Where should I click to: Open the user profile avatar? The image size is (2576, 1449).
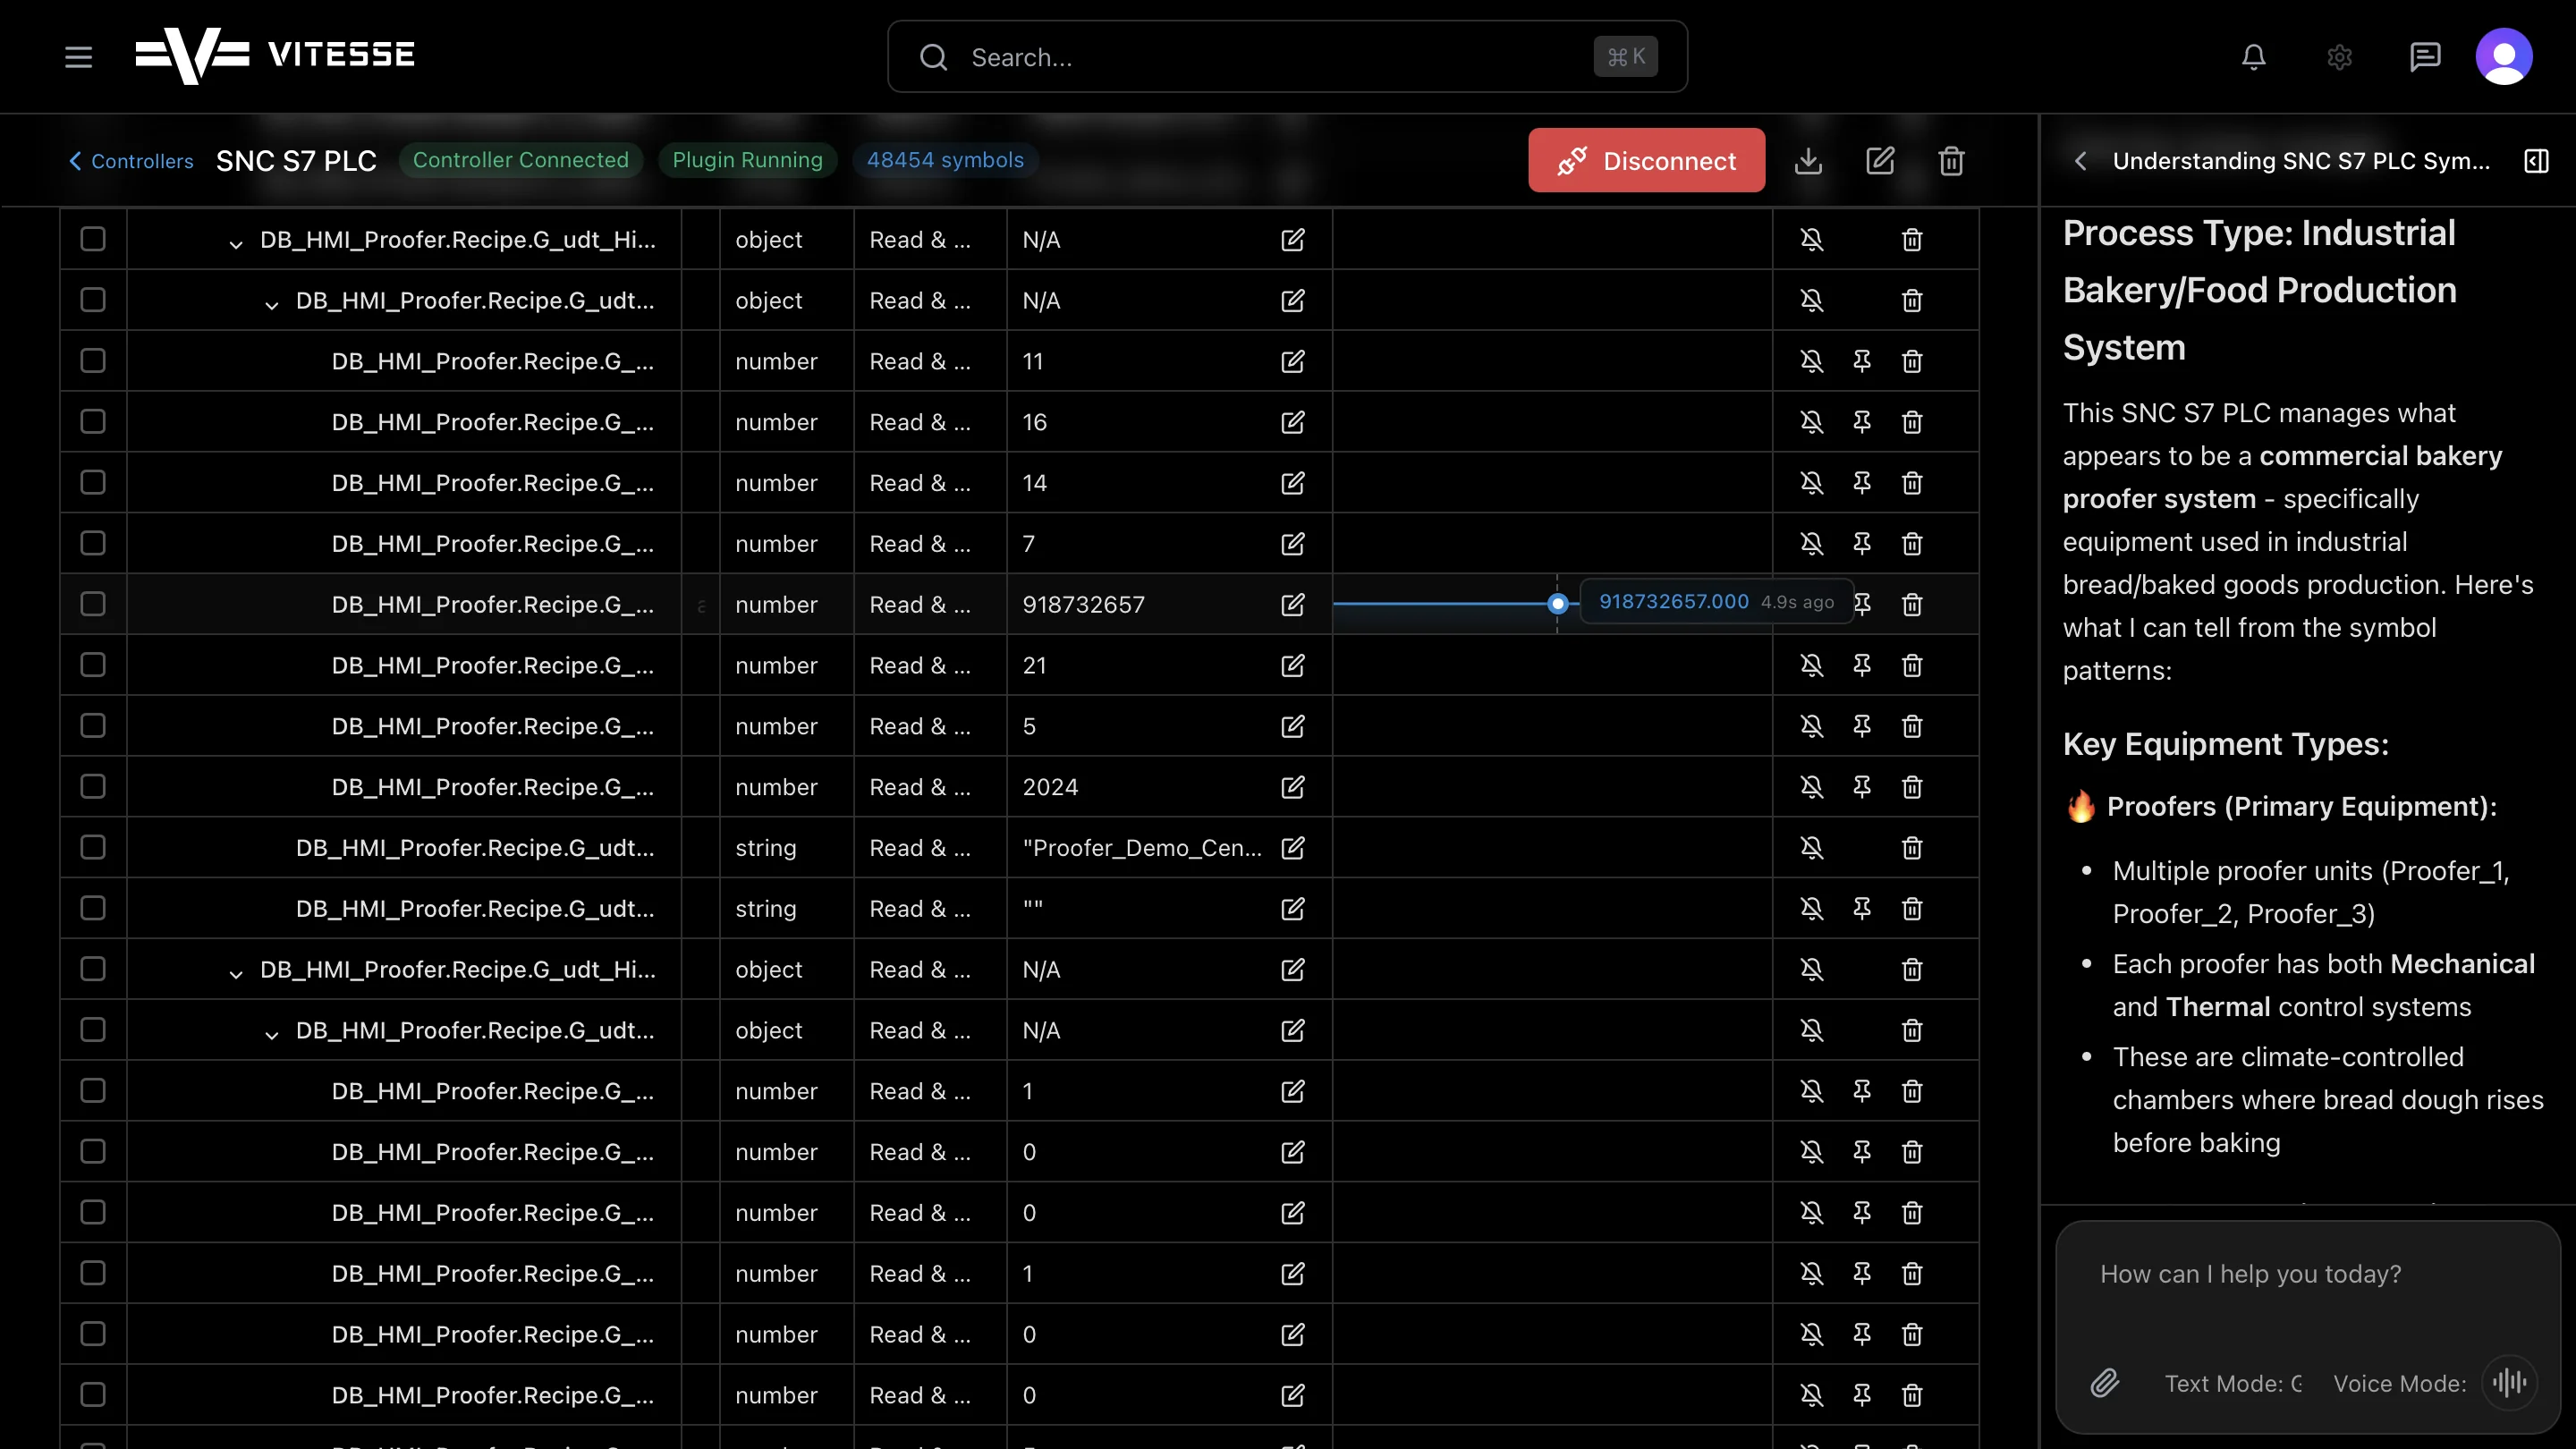click(2503, 57)
